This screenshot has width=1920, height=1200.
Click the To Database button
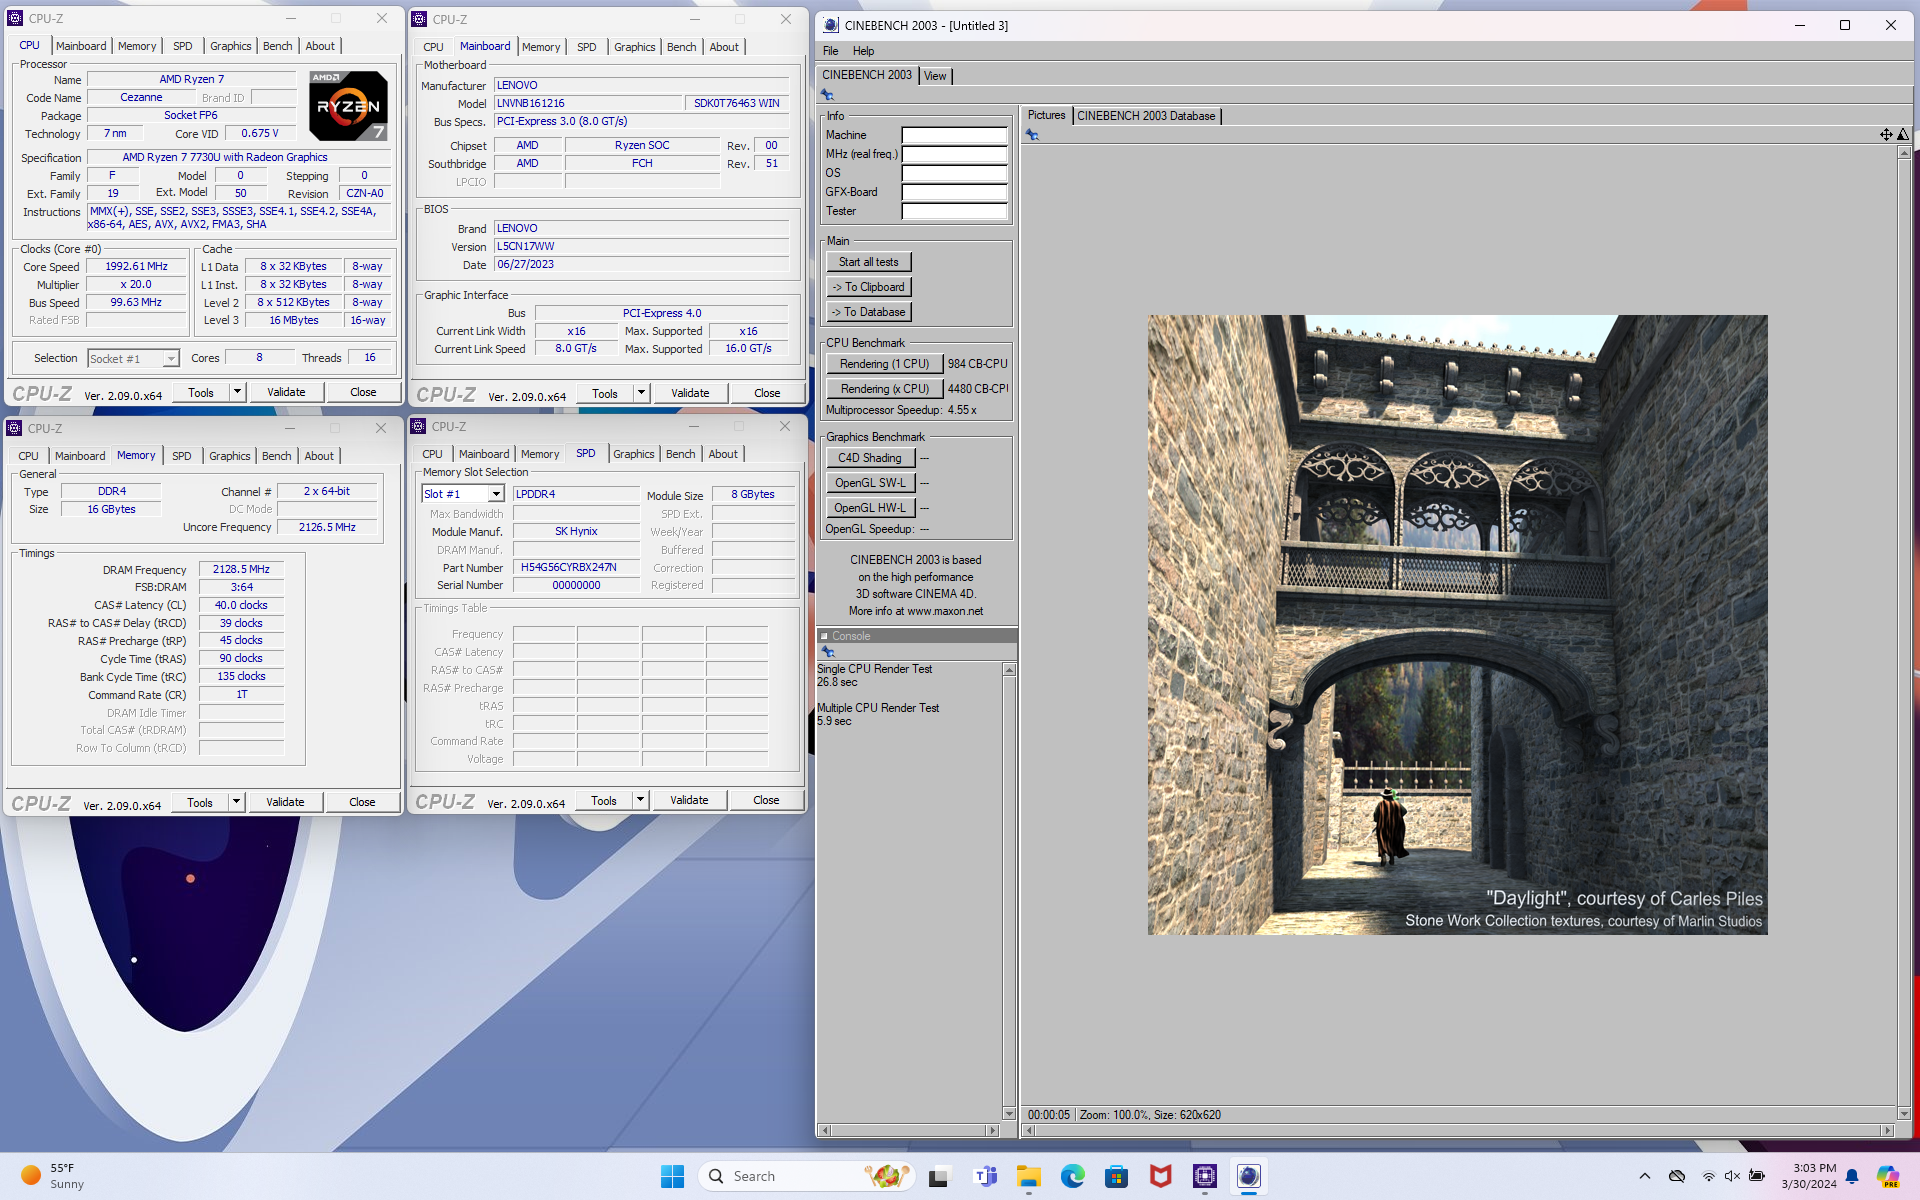point(868,312)
